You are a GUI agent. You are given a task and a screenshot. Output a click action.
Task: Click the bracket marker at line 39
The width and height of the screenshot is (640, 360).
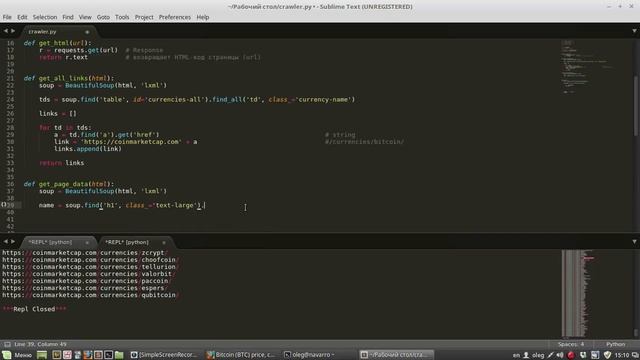(4, 204)
